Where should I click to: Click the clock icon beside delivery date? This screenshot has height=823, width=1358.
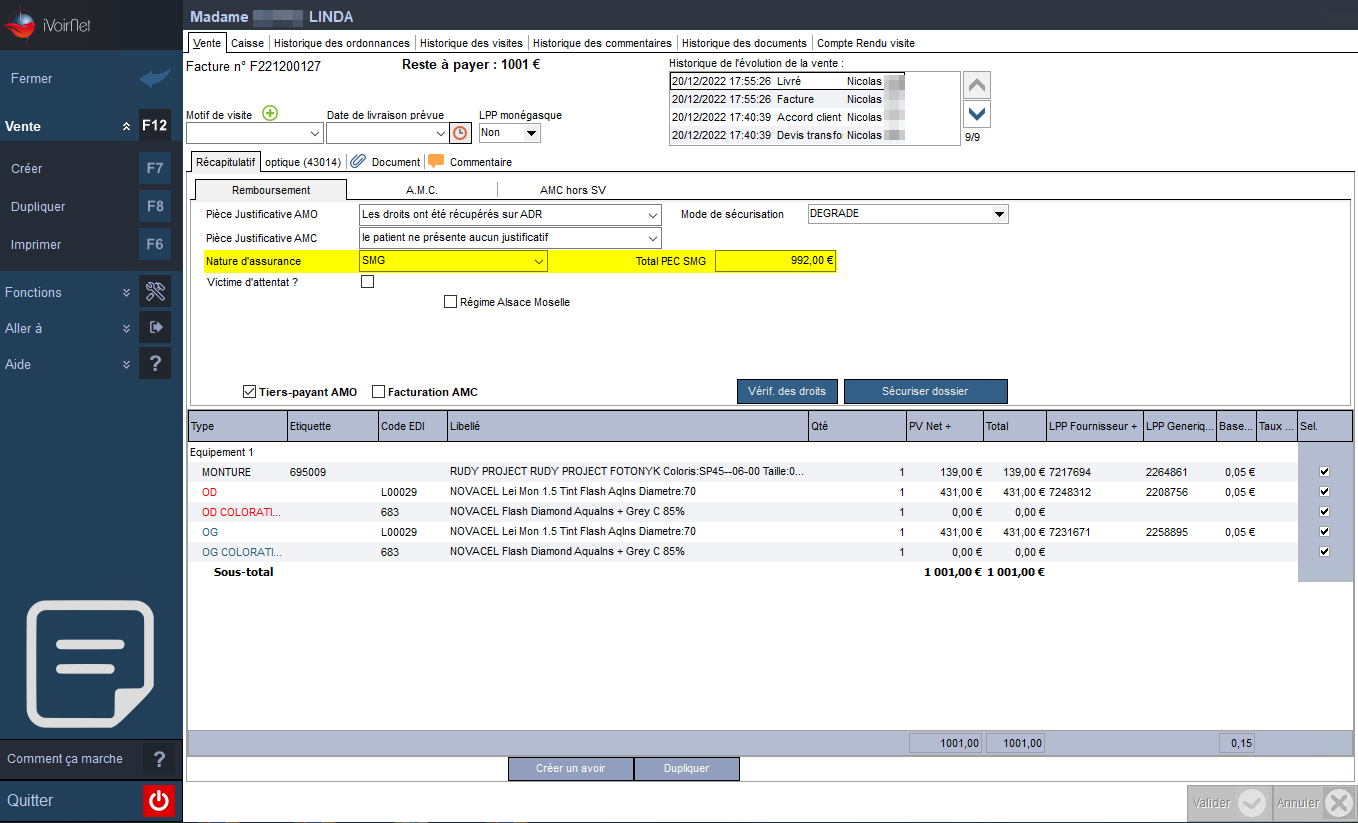tap(460, 133)
